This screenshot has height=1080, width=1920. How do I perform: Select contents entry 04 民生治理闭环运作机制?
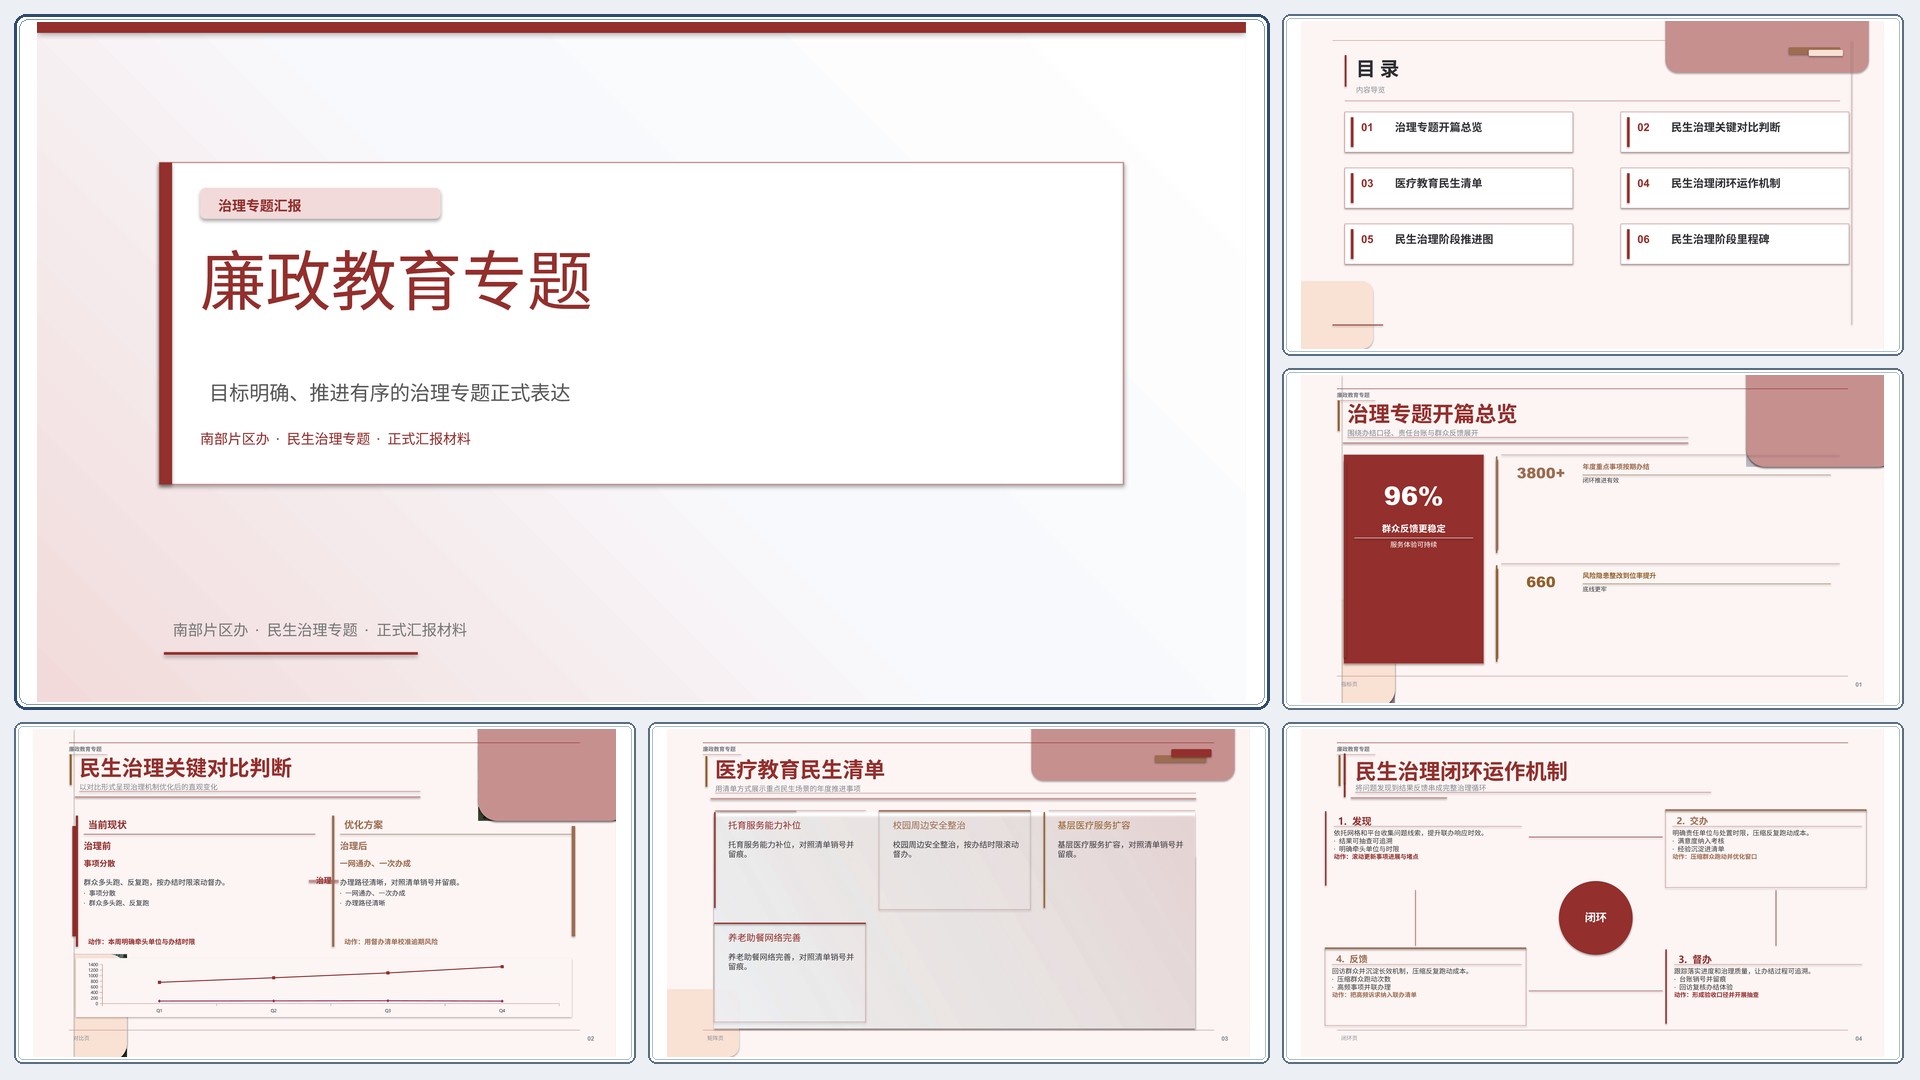[1735, 187]
